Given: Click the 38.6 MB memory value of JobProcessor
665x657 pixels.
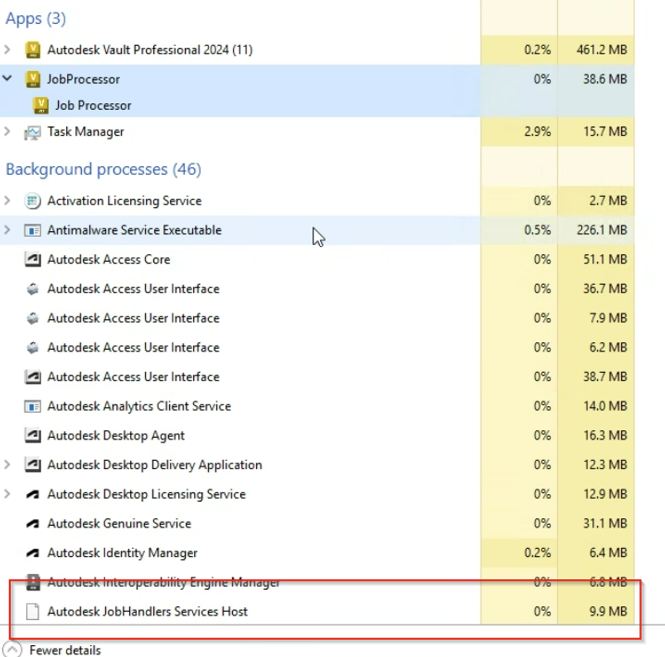Looking at the screenshot, I should [605, 79].
